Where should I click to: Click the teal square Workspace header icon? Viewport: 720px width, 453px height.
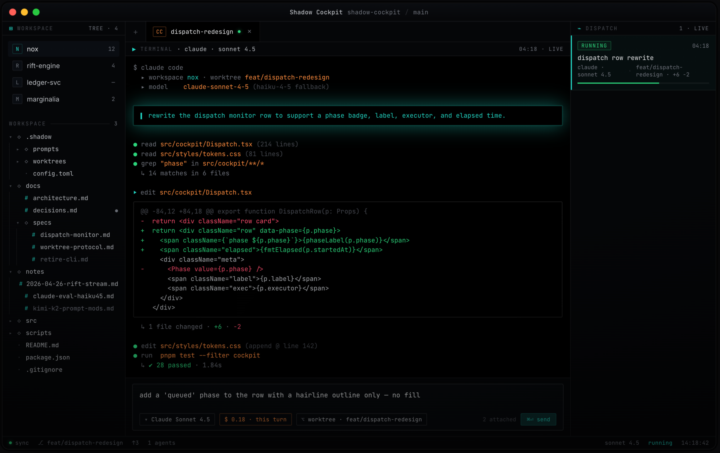pyautogui.click(x=11, y=28)
